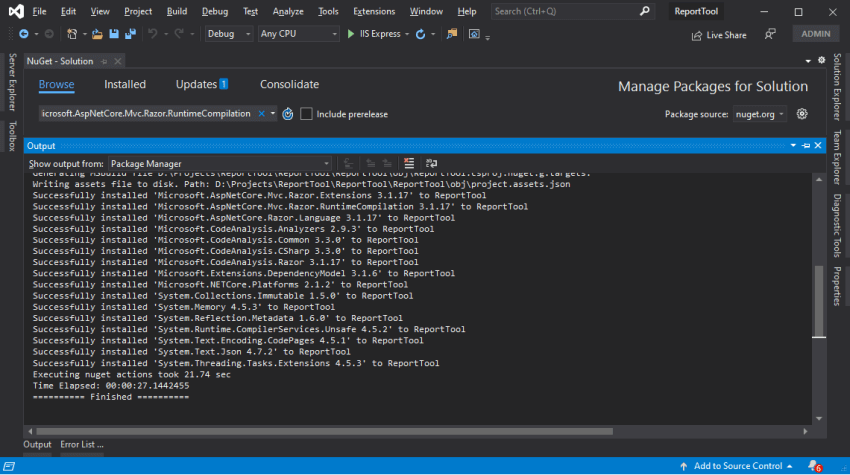
Task: Open the Error List bottom tab
Action: tap(82, 445)
